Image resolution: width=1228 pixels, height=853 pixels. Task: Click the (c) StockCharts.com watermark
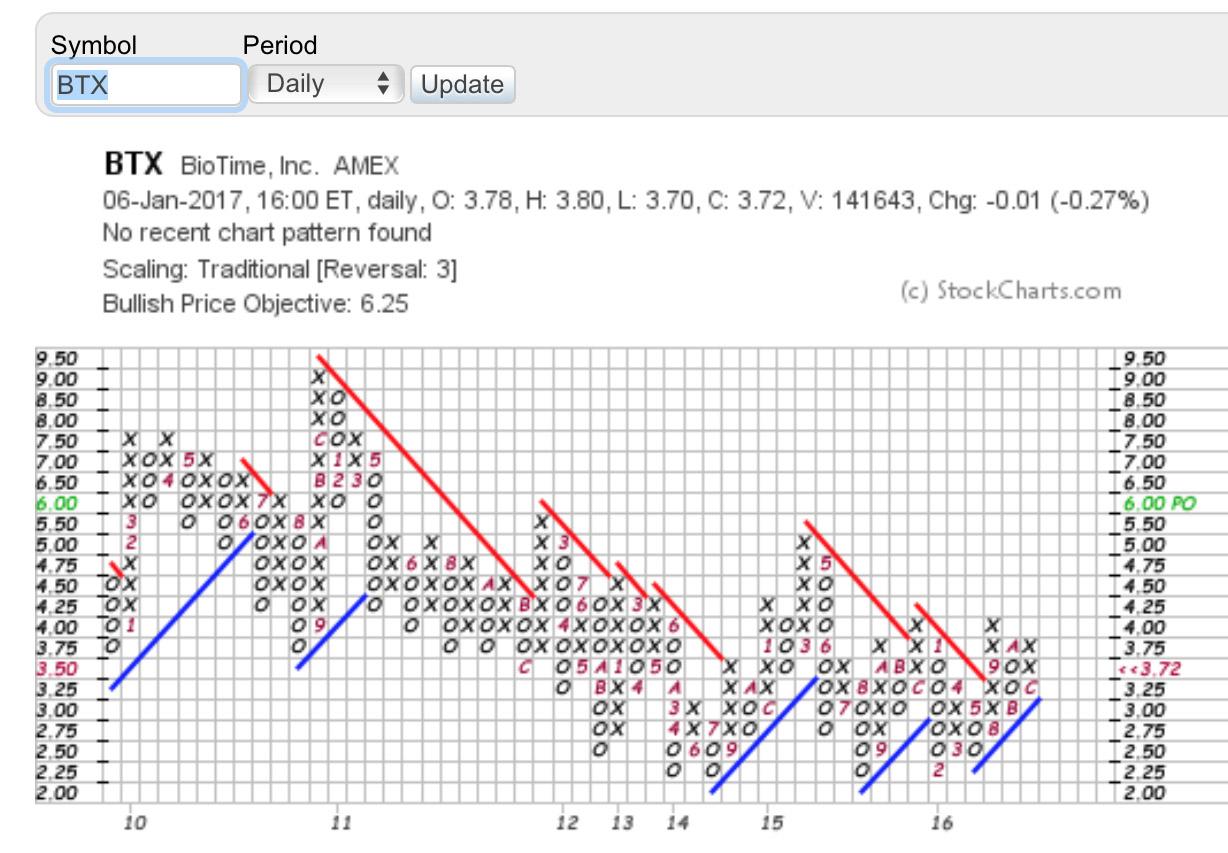(1011, 290)
